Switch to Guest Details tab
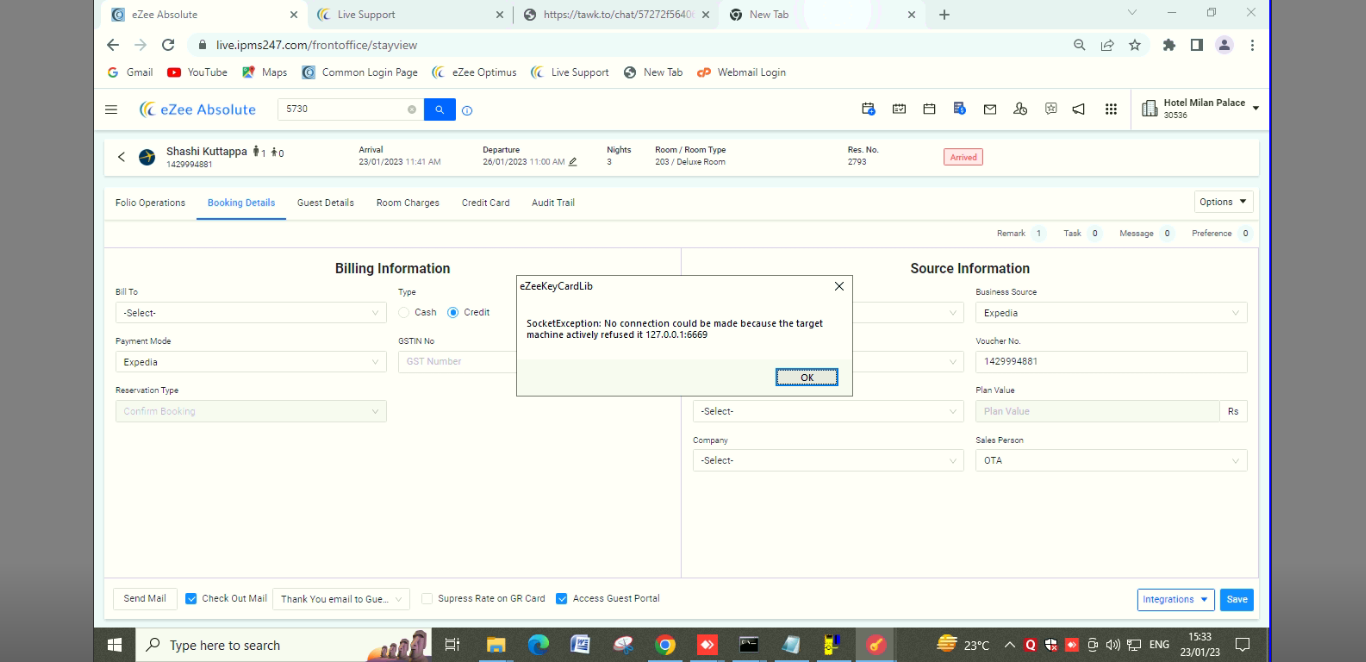1366x662 pixels. (325, 203)
